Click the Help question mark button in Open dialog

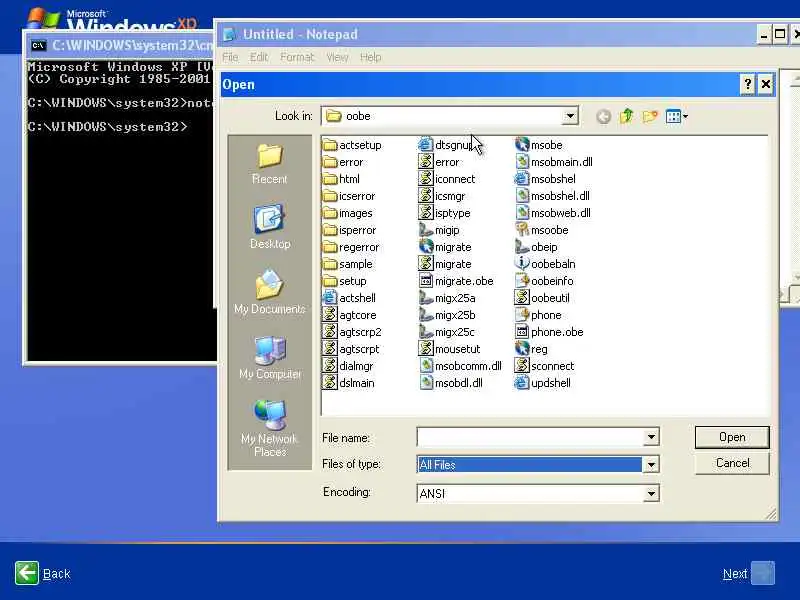coord(747,85)
